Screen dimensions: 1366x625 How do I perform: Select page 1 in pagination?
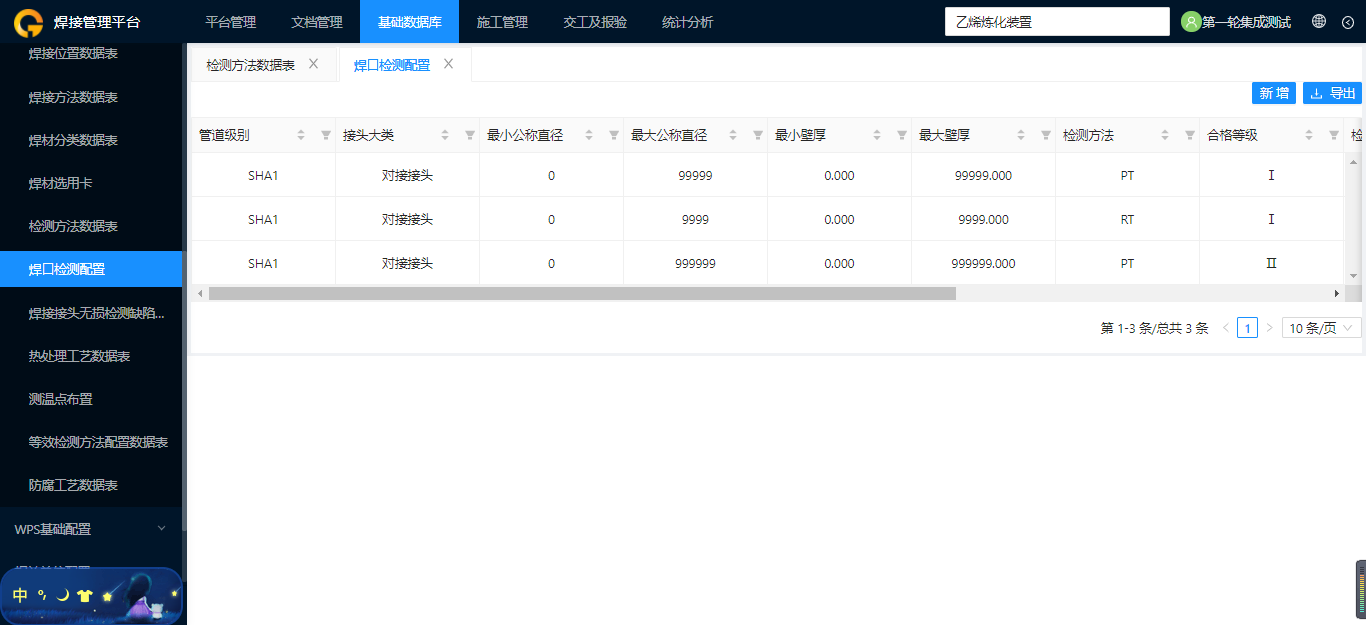pyautogui.click(x=1247, y=328)
